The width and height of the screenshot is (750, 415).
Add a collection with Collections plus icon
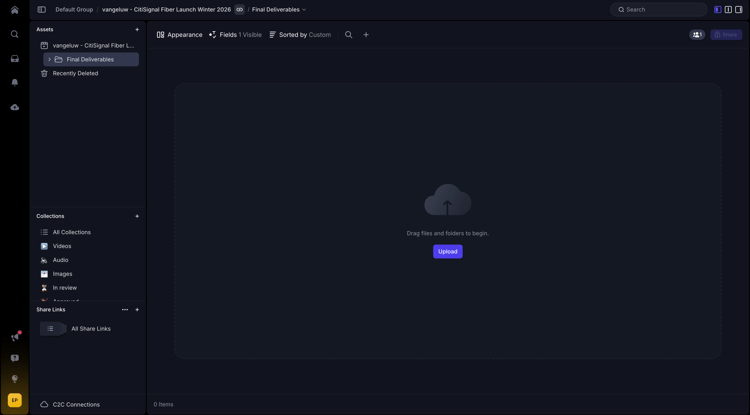pos(137,216)
